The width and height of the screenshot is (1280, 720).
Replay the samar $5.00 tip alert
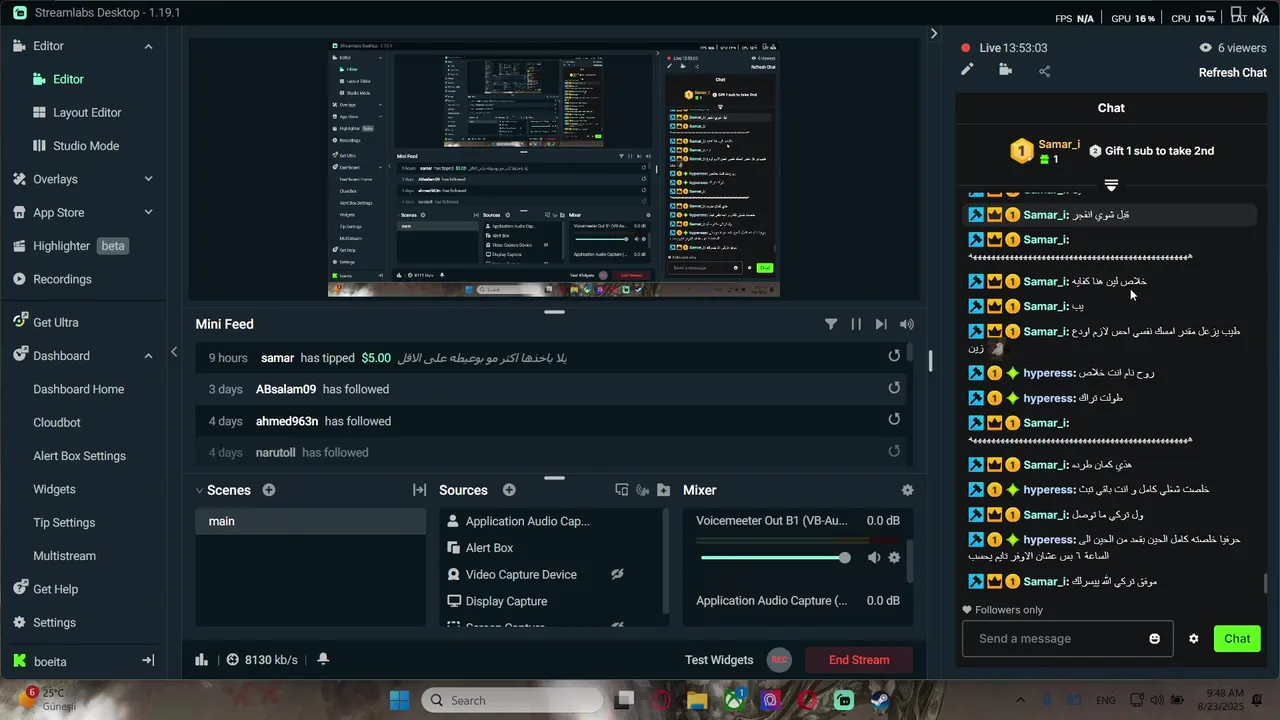click(894, 356)
